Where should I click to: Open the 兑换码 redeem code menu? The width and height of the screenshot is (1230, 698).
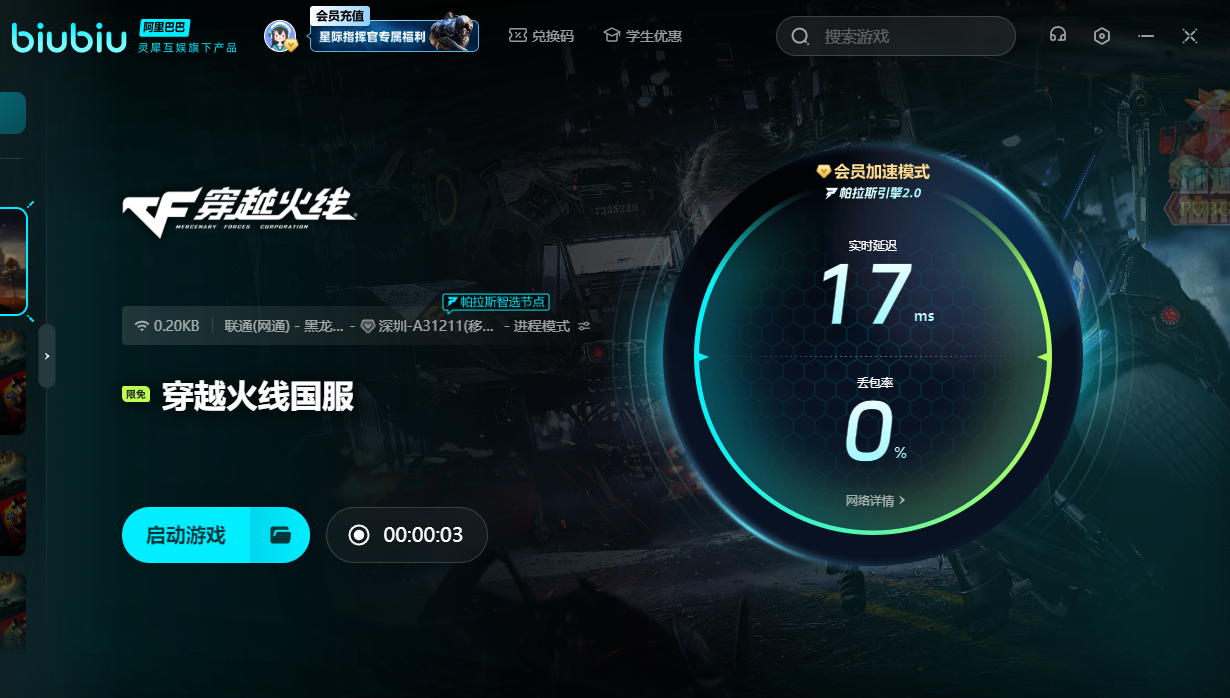pos(541,36)
